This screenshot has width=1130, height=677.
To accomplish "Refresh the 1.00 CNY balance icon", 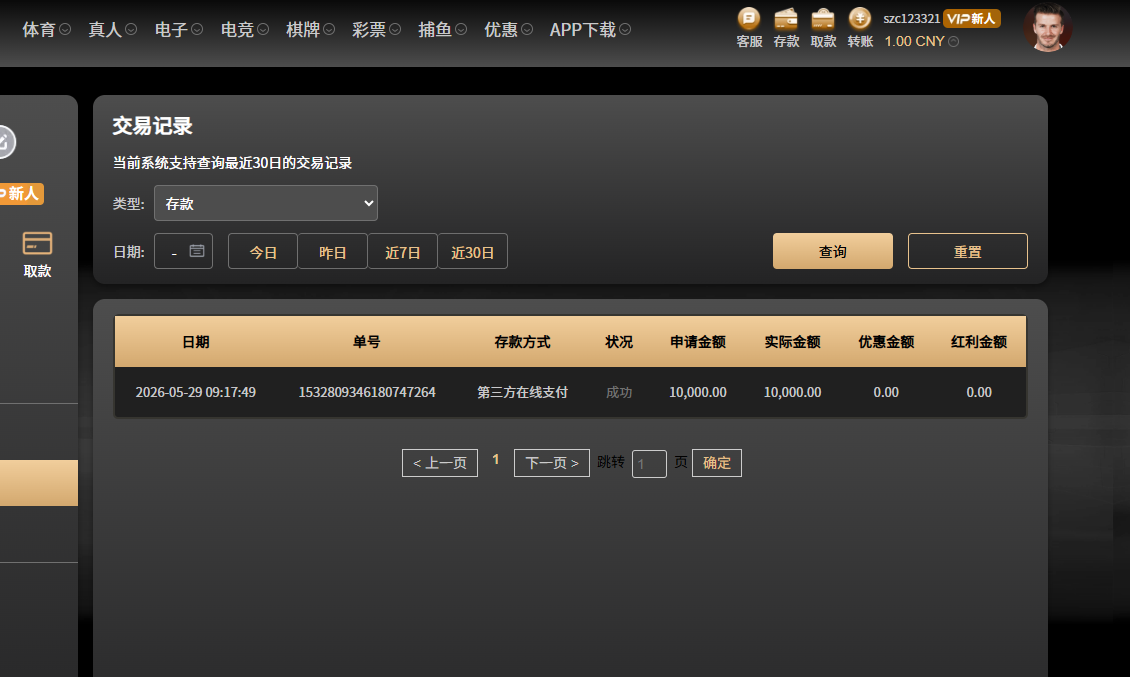I will pos(953,42).
